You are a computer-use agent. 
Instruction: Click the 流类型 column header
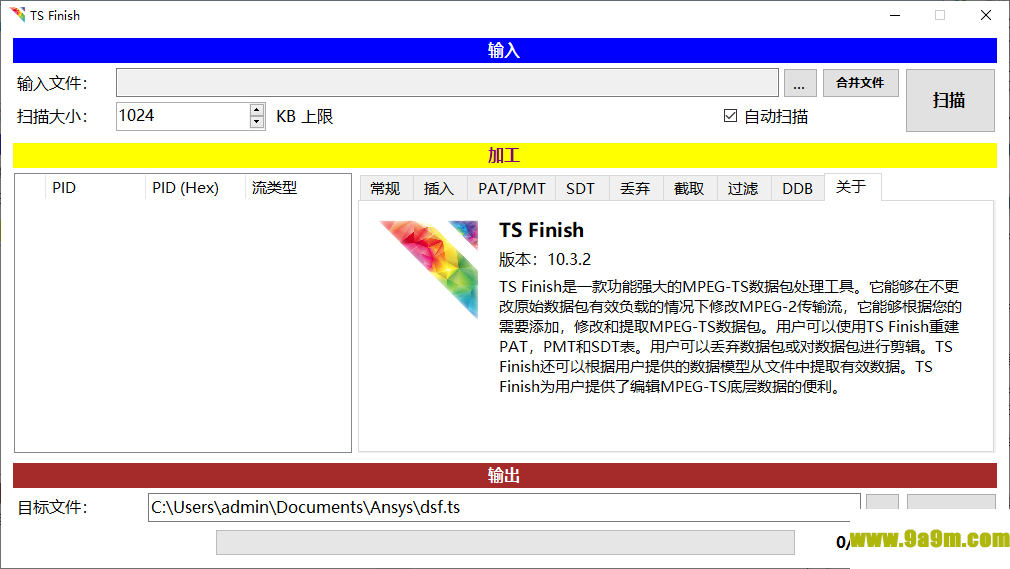[x=298, y=188]
